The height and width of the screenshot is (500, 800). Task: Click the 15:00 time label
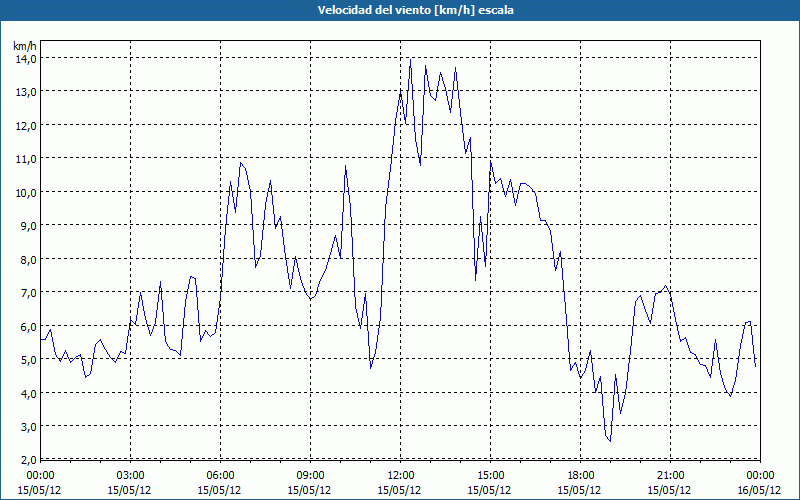point(490,476)
